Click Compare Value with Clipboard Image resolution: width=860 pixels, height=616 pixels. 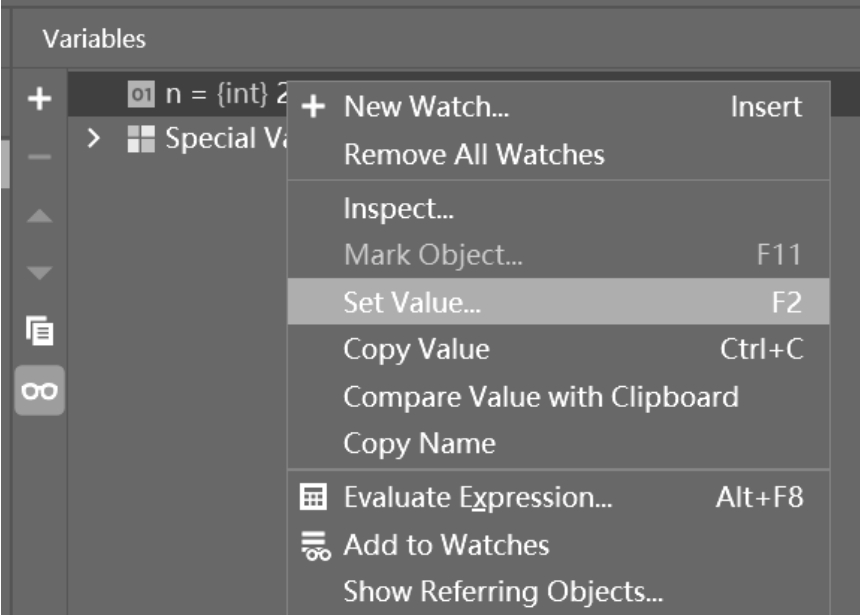pyautogui.click(x=540, y=397)
